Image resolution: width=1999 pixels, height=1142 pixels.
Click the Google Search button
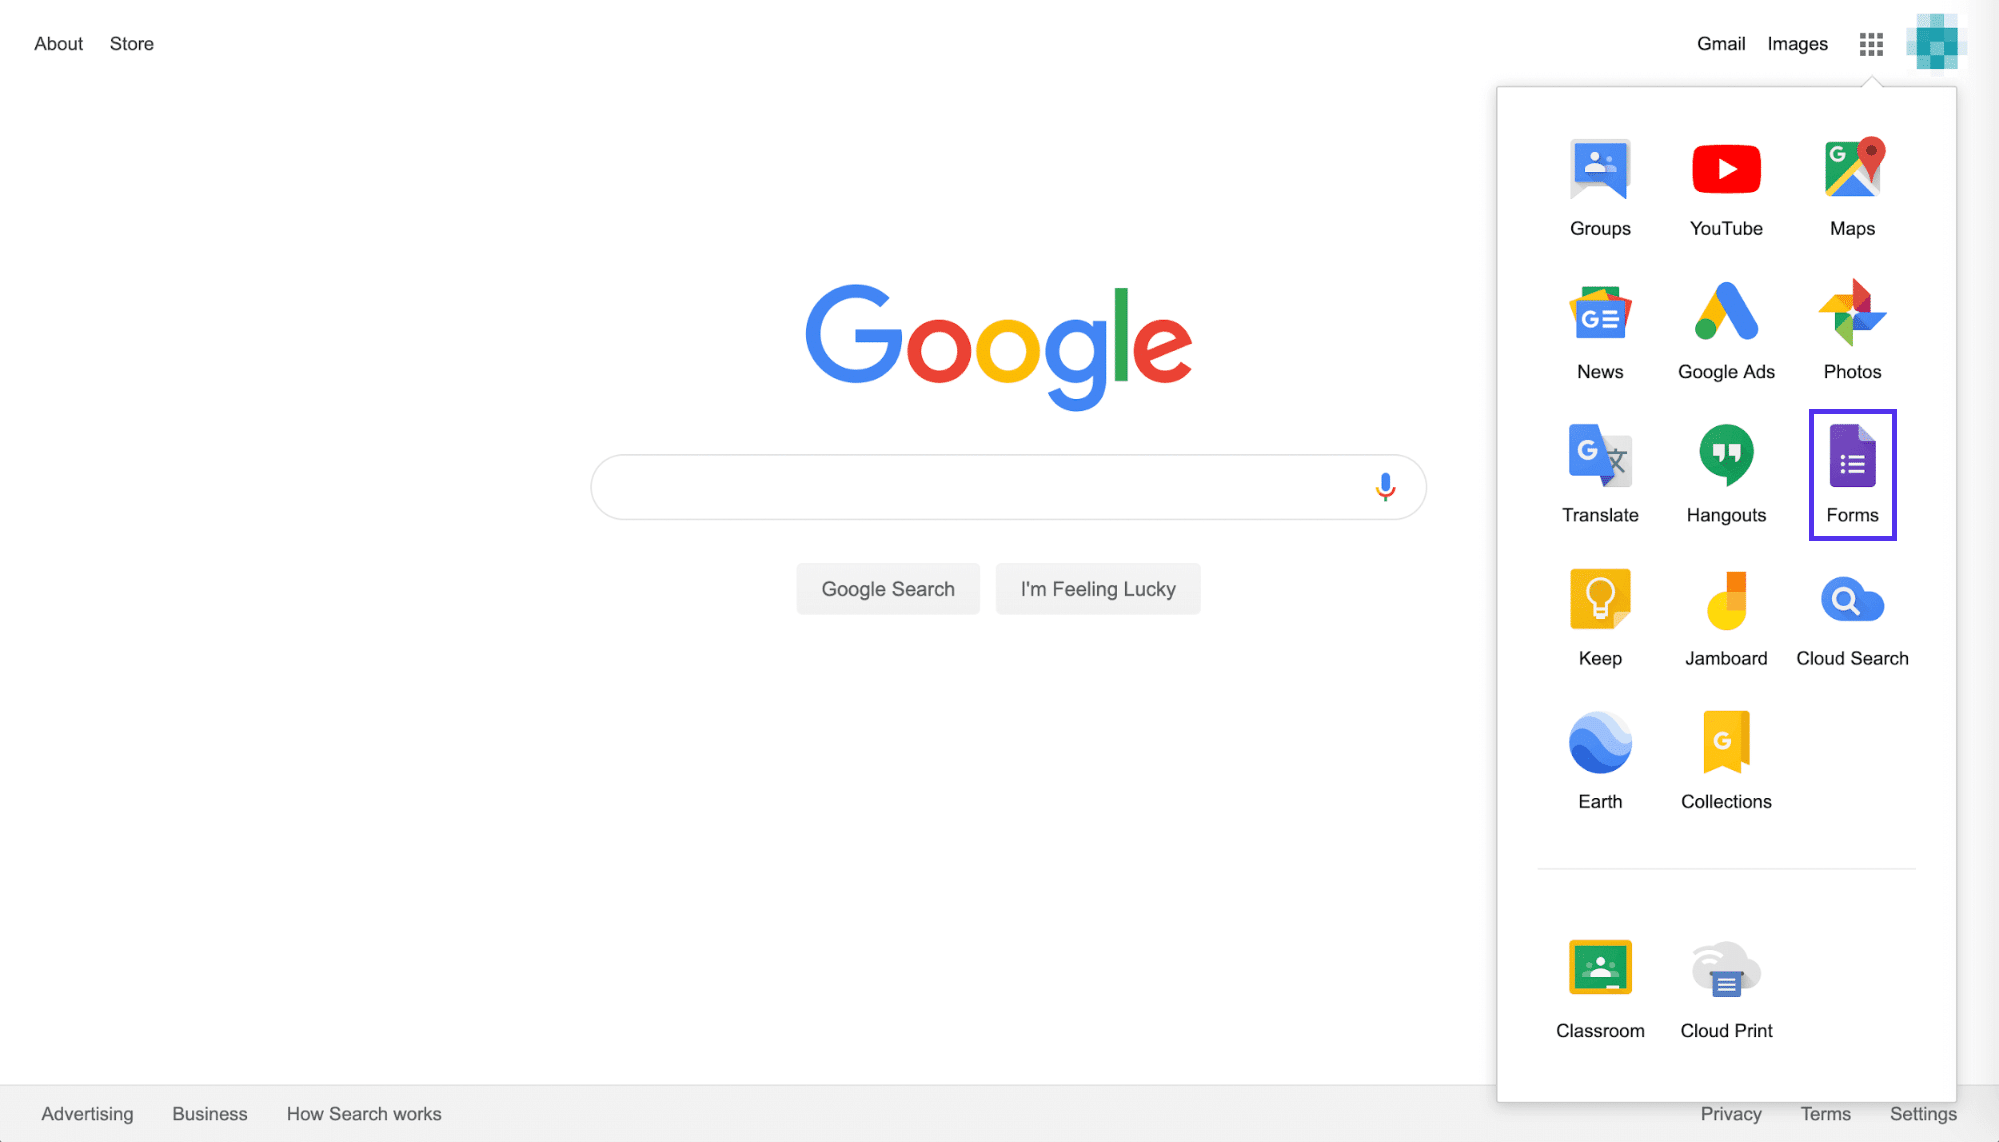[887, 587]
